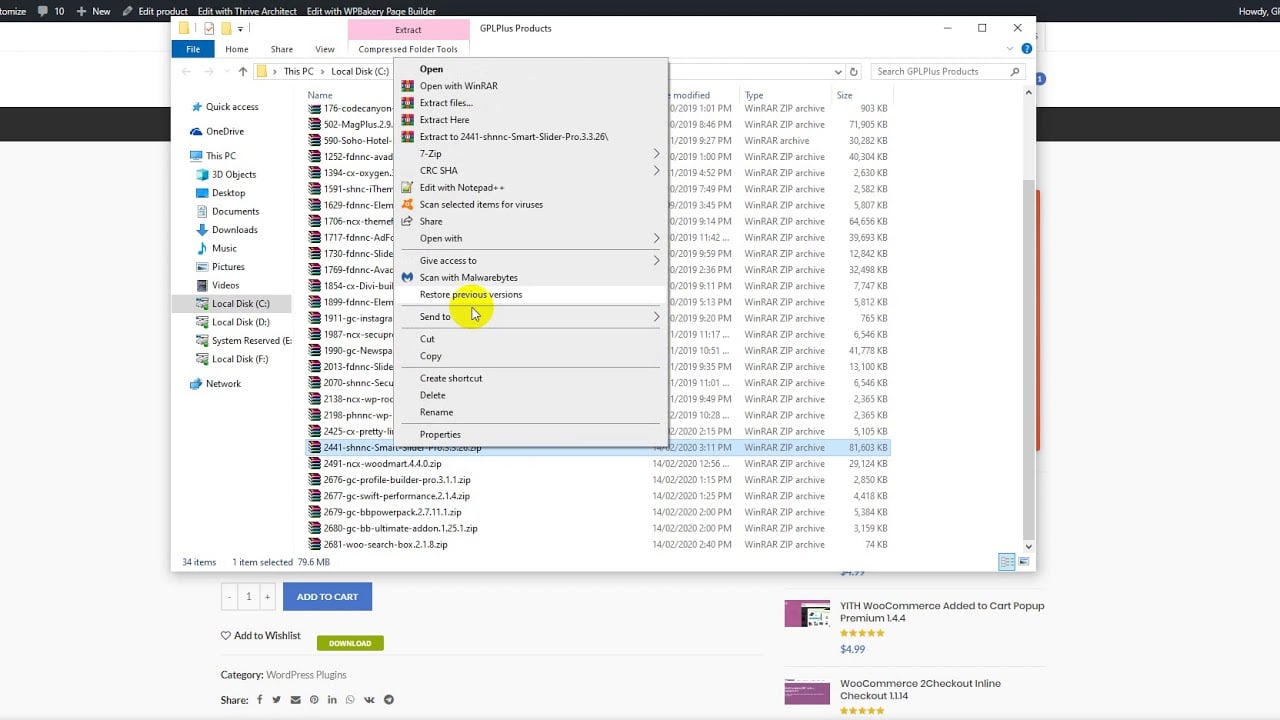This screenshot has height=720, width=1280.
Task: Click the YITH WooCommerce product thumbnail
Action: click(x=807, y=613)
